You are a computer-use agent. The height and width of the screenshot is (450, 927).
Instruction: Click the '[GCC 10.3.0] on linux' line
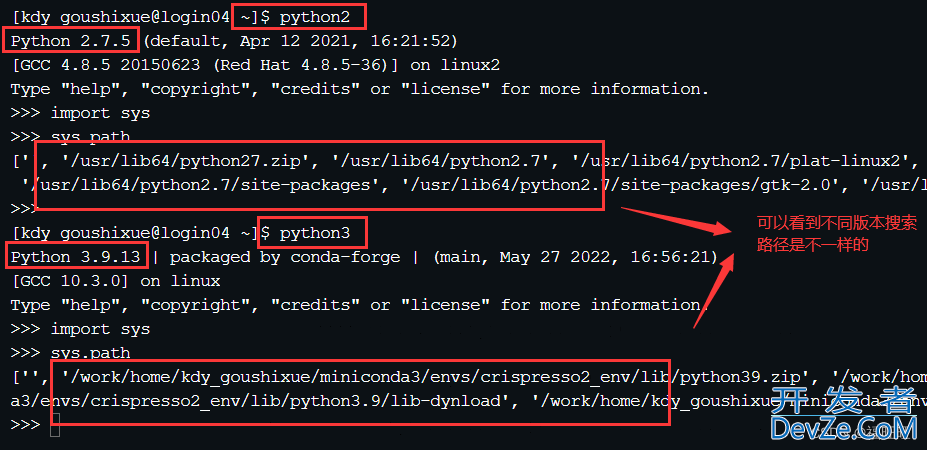click(116, 281)
